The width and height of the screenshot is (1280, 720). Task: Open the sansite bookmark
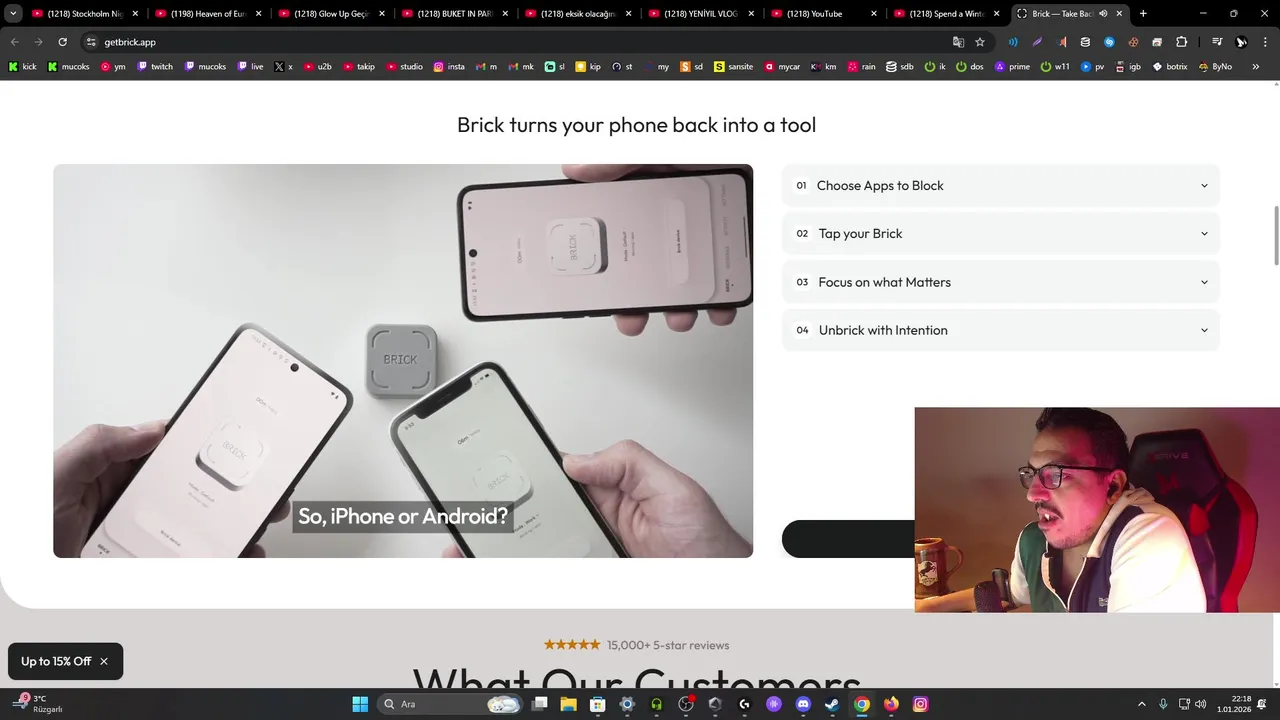[733, 66]
